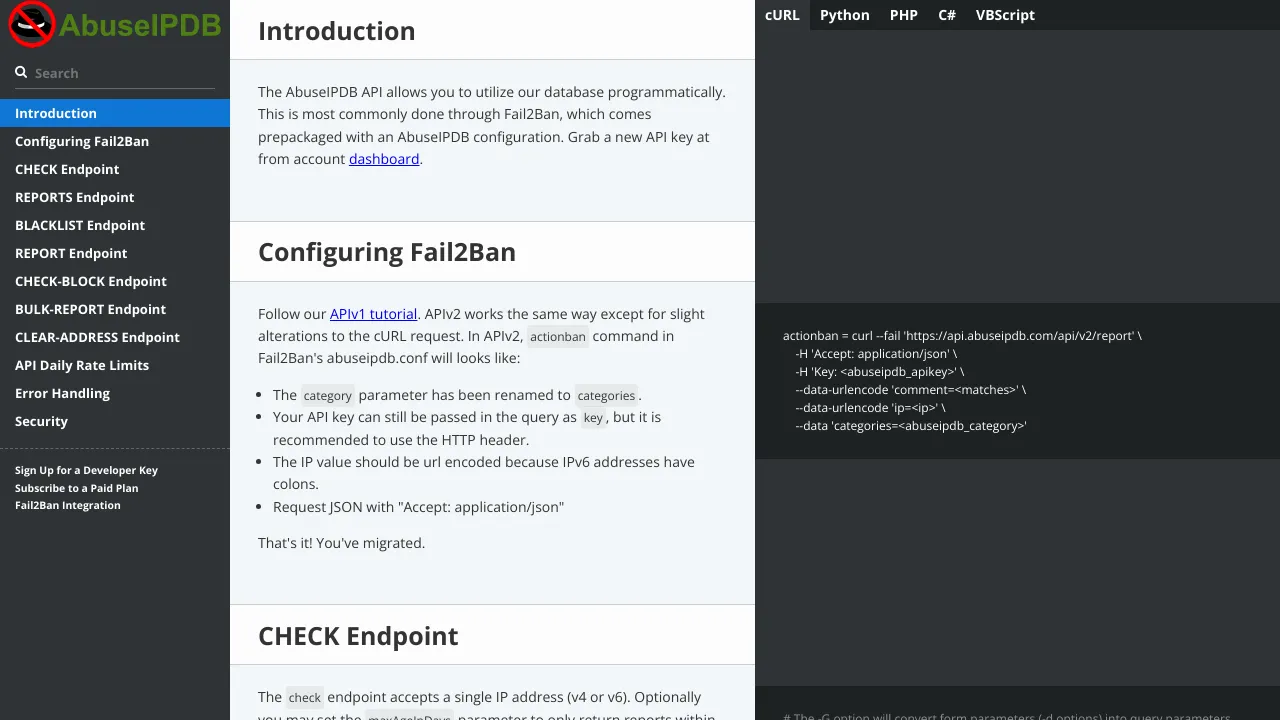1280x720 pixels.
Task: Click the inline 'actionban' code word
Action: coord(558,337)
